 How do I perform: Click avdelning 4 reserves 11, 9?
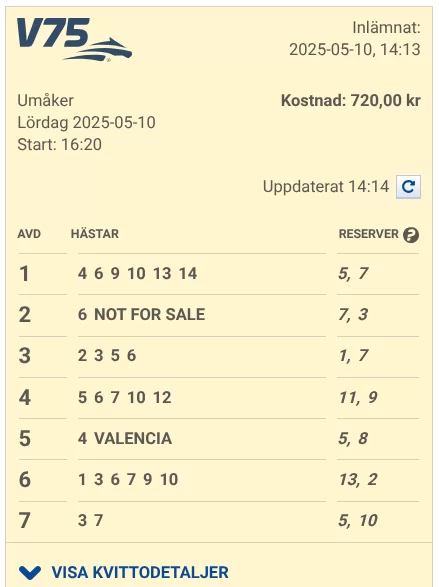[358, 398]
